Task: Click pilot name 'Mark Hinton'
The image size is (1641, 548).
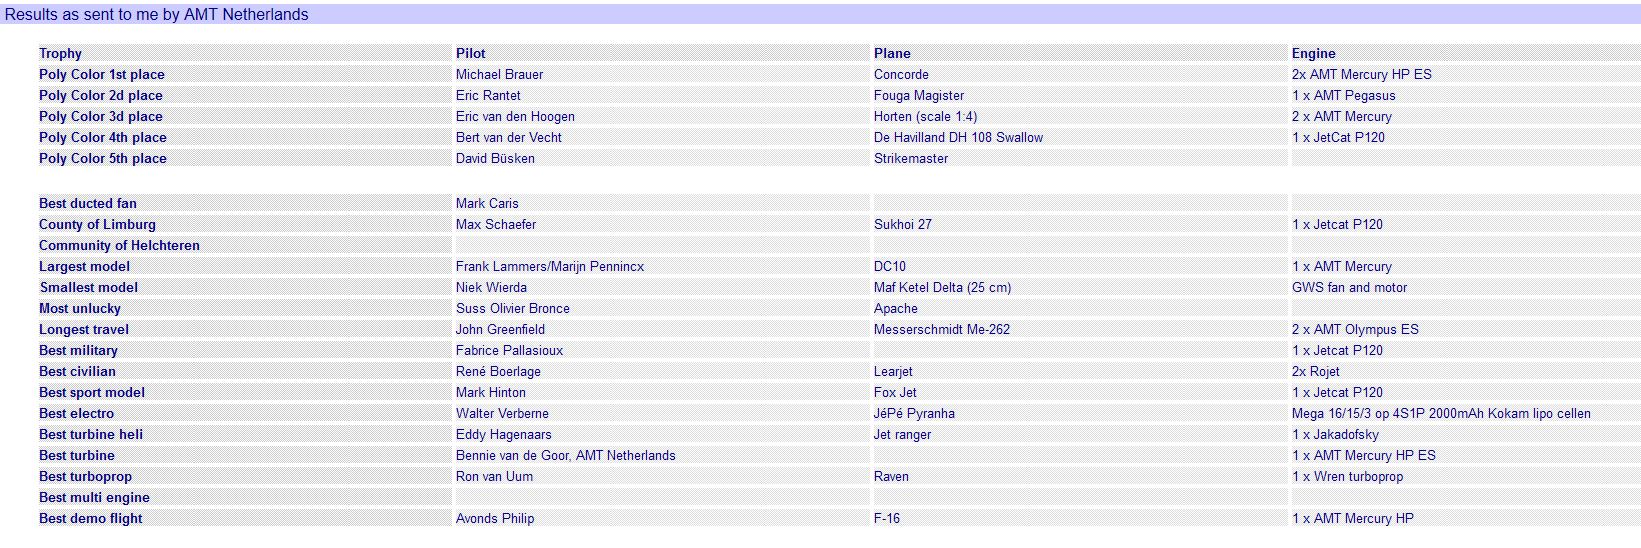Action: [x=491, y=392]
